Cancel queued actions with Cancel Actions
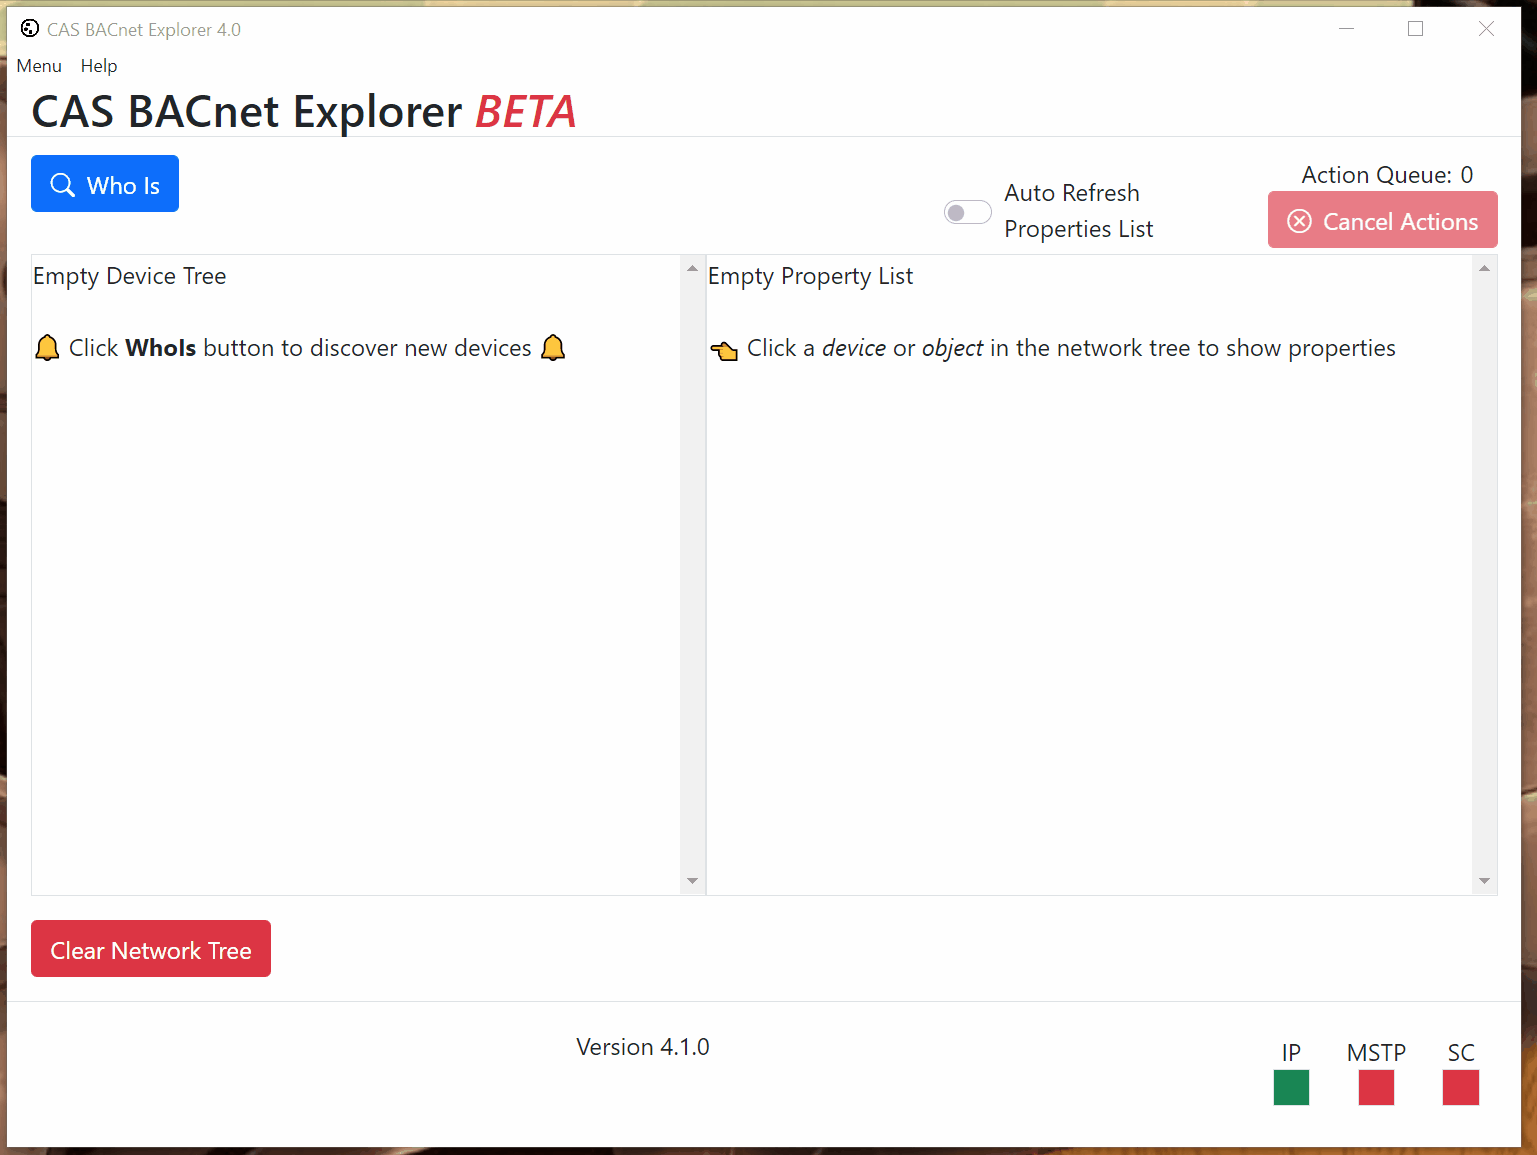This screenshot has height=1155, width=1537. [1383, 220]
